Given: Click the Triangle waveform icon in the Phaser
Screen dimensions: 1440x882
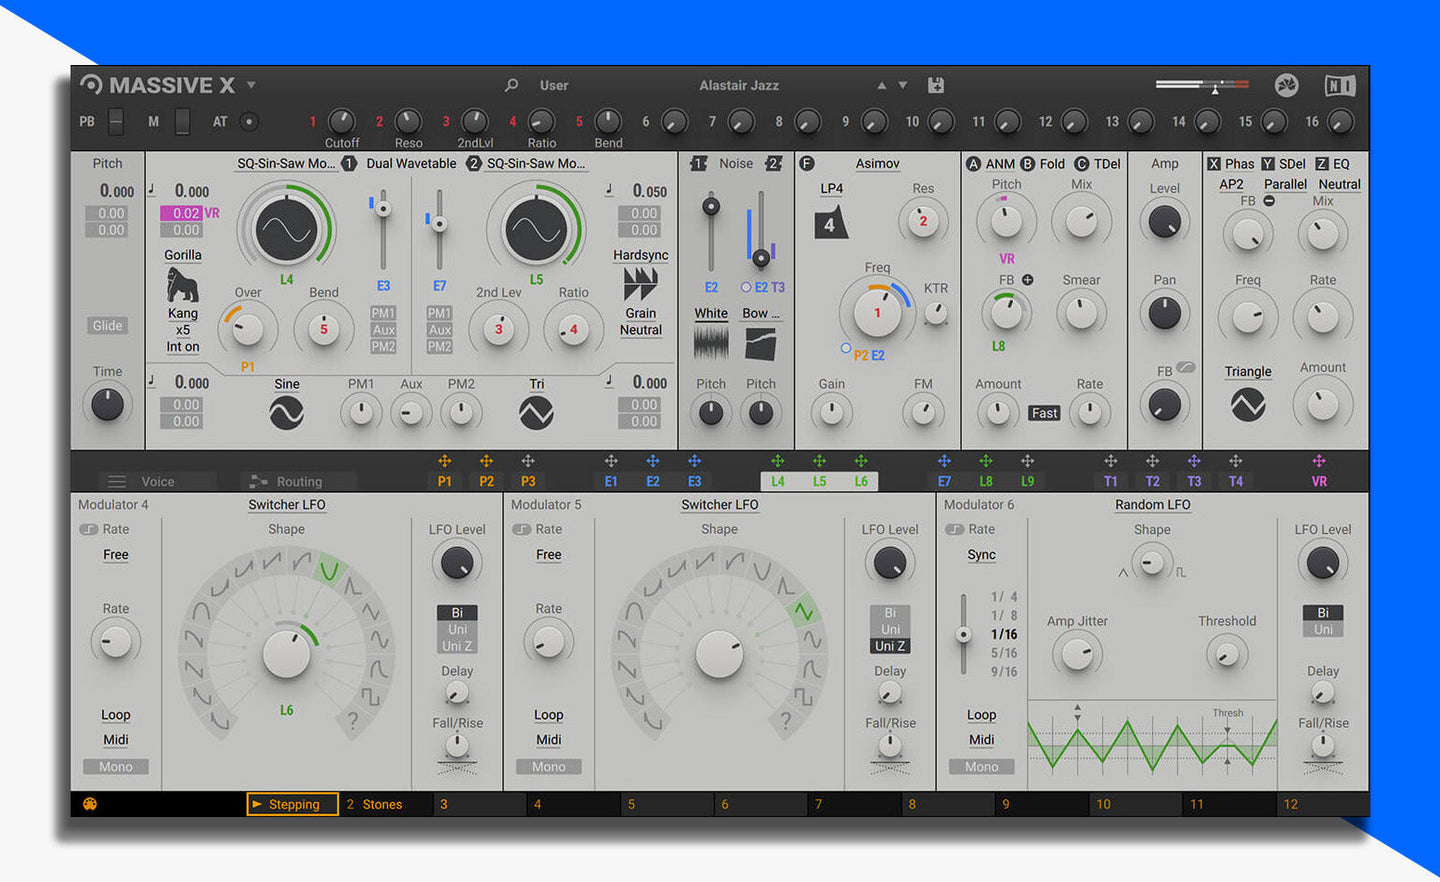Looking at the screenshot, I should coord(1248,404).
